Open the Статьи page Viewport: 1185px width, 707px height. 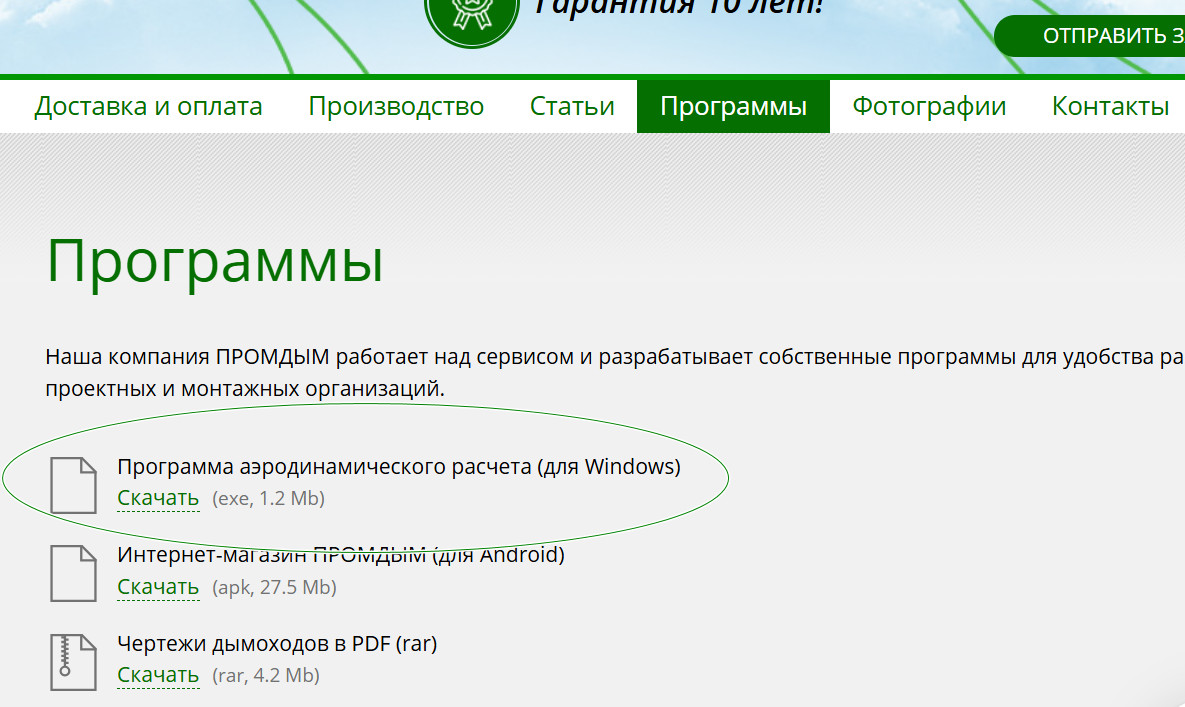572,106
